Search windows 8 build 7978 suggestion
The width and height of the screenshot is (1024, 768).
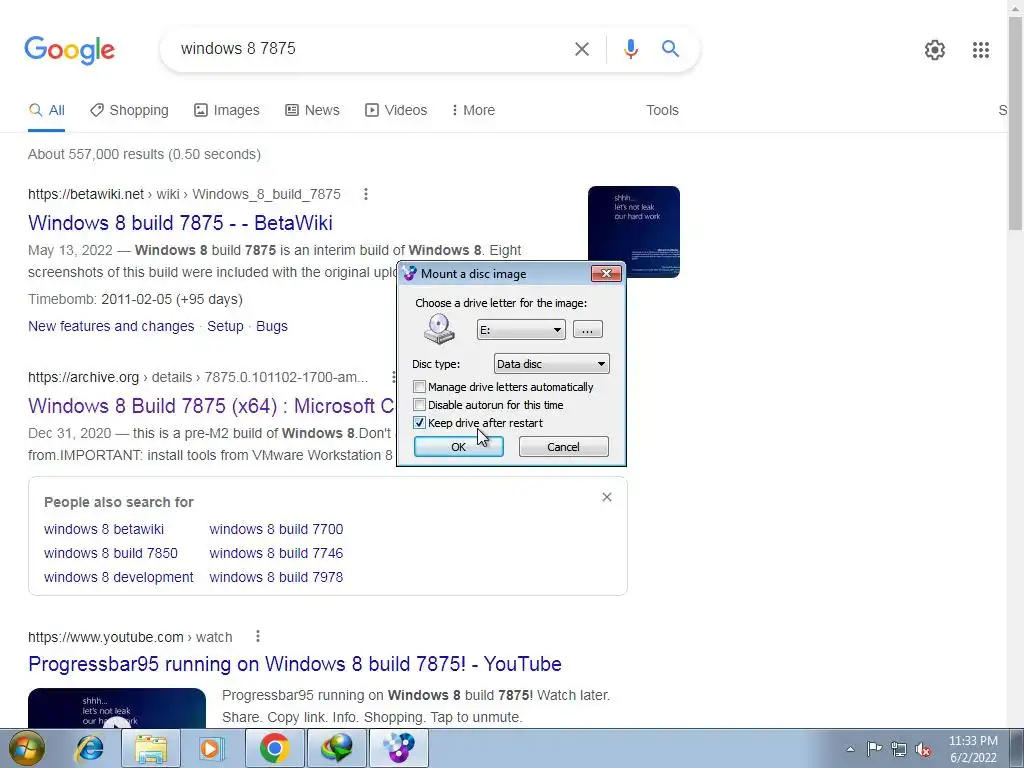coord(276,577)
